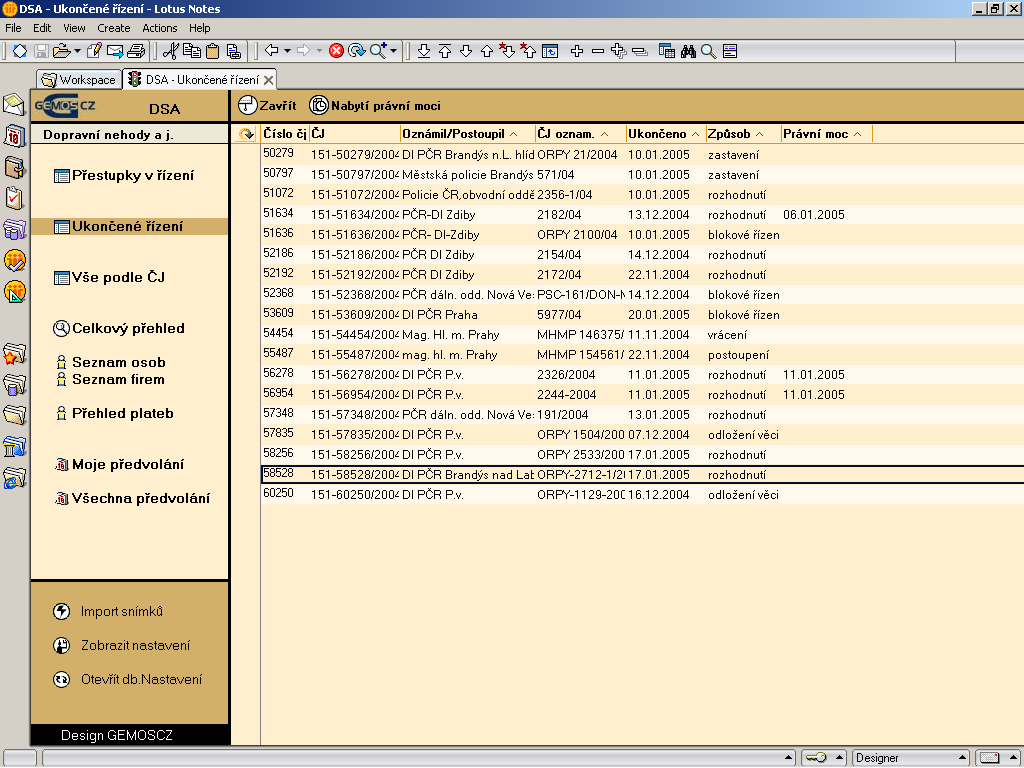Click the Cut scissors toolbar icon
The width and height of the screenshot is (1024, 768).
[170, 51]
